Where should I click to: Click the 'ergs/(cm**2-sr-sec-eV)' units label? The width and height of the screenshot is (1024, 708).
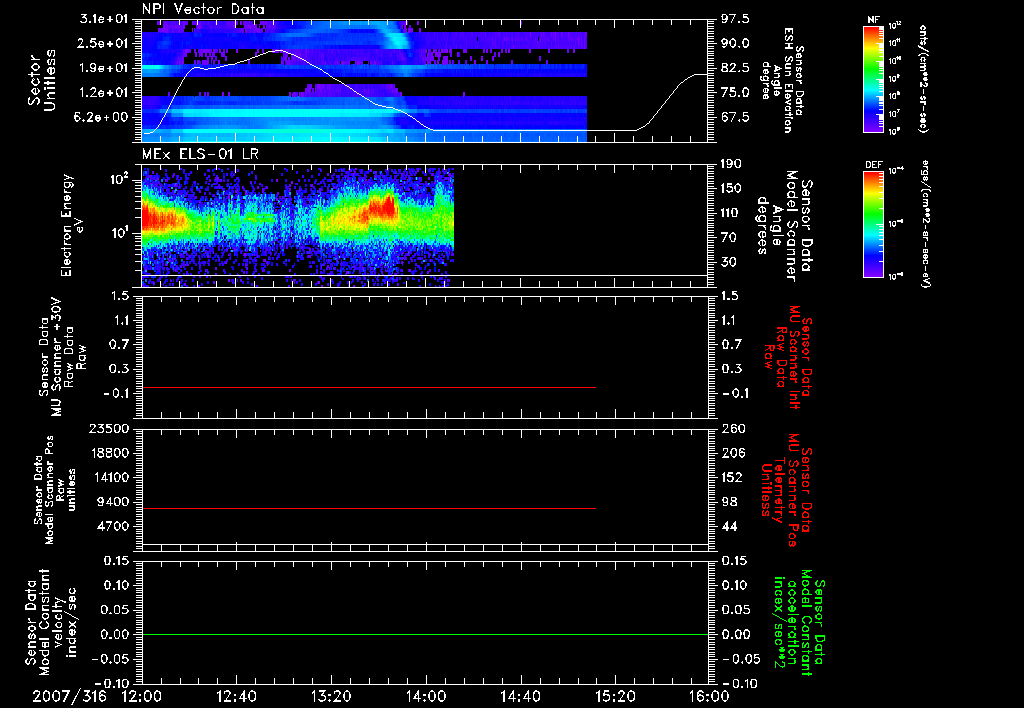click(925, 224)
